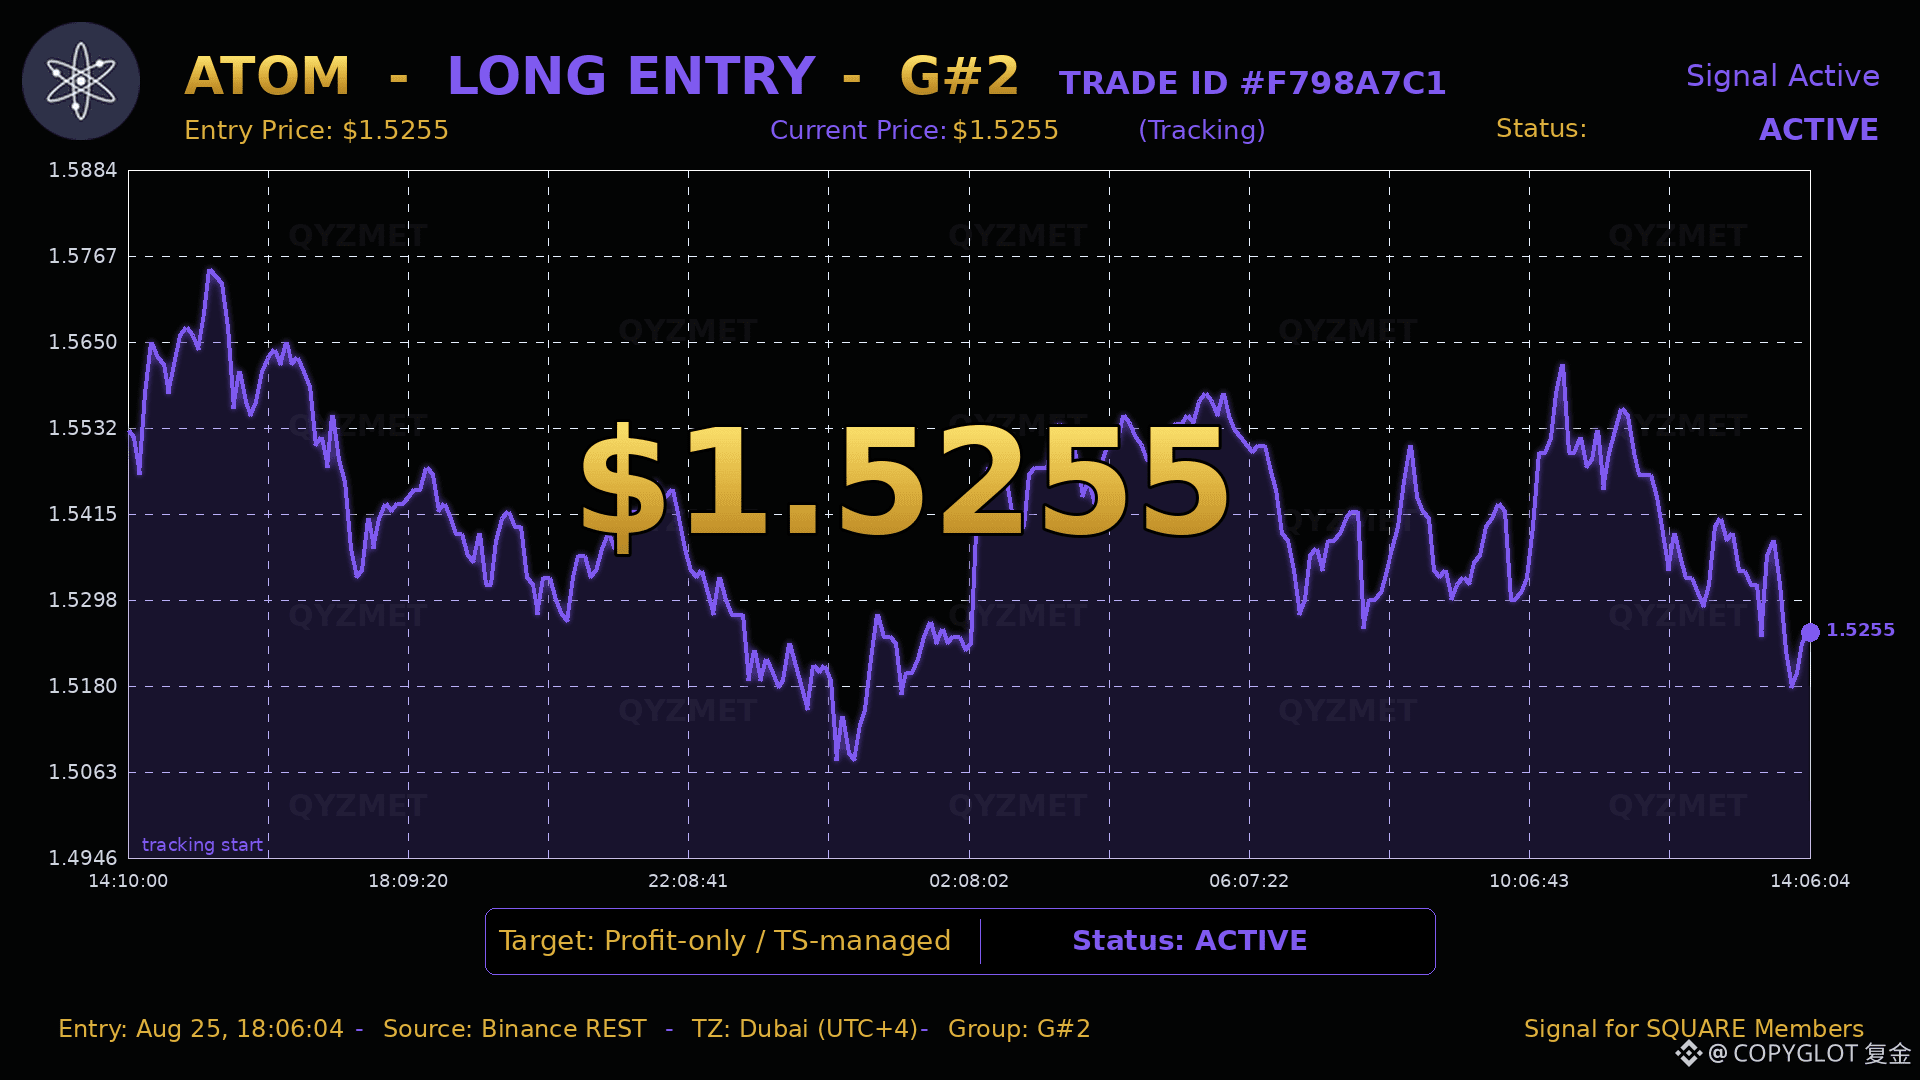
Task: Click the 02:08:02 time axis label
Action: click(x=969, y=881)
